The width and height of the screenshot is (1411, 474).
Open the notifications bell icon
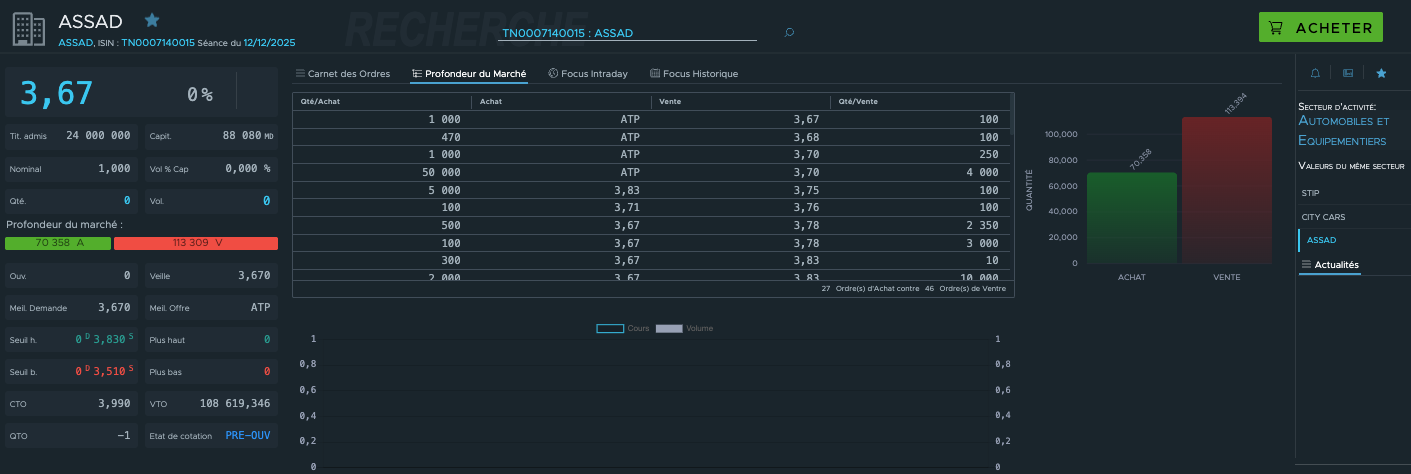pos(1315,73)
